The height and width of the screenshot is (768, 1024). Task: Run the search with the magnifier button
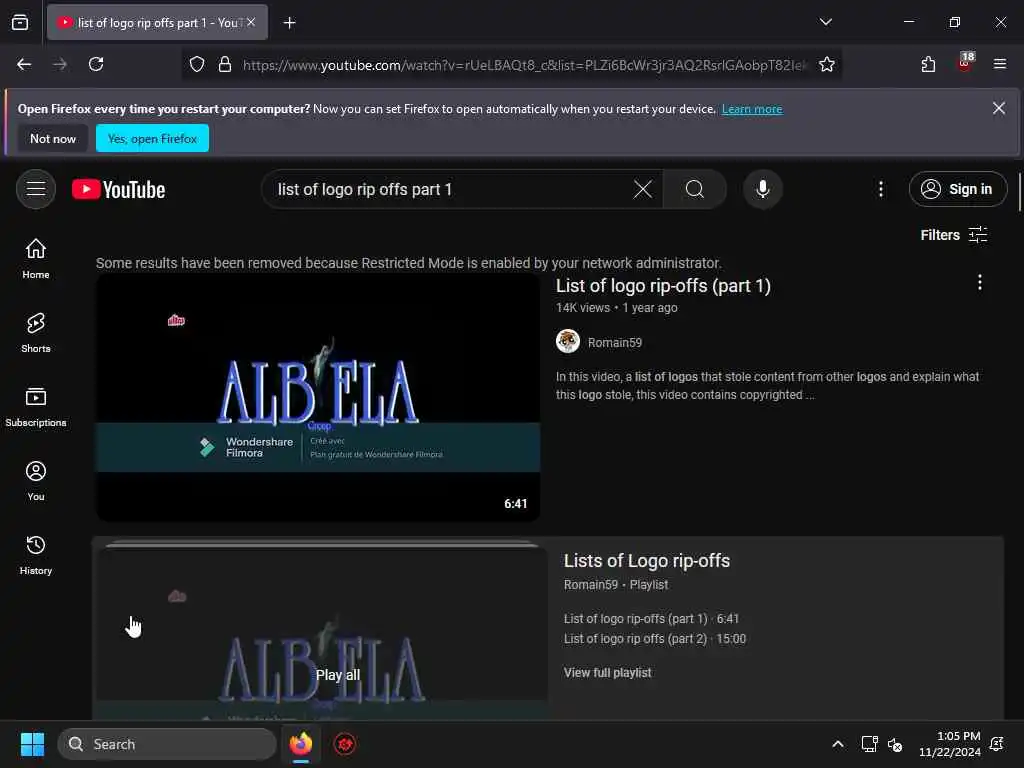coord(695,189)
